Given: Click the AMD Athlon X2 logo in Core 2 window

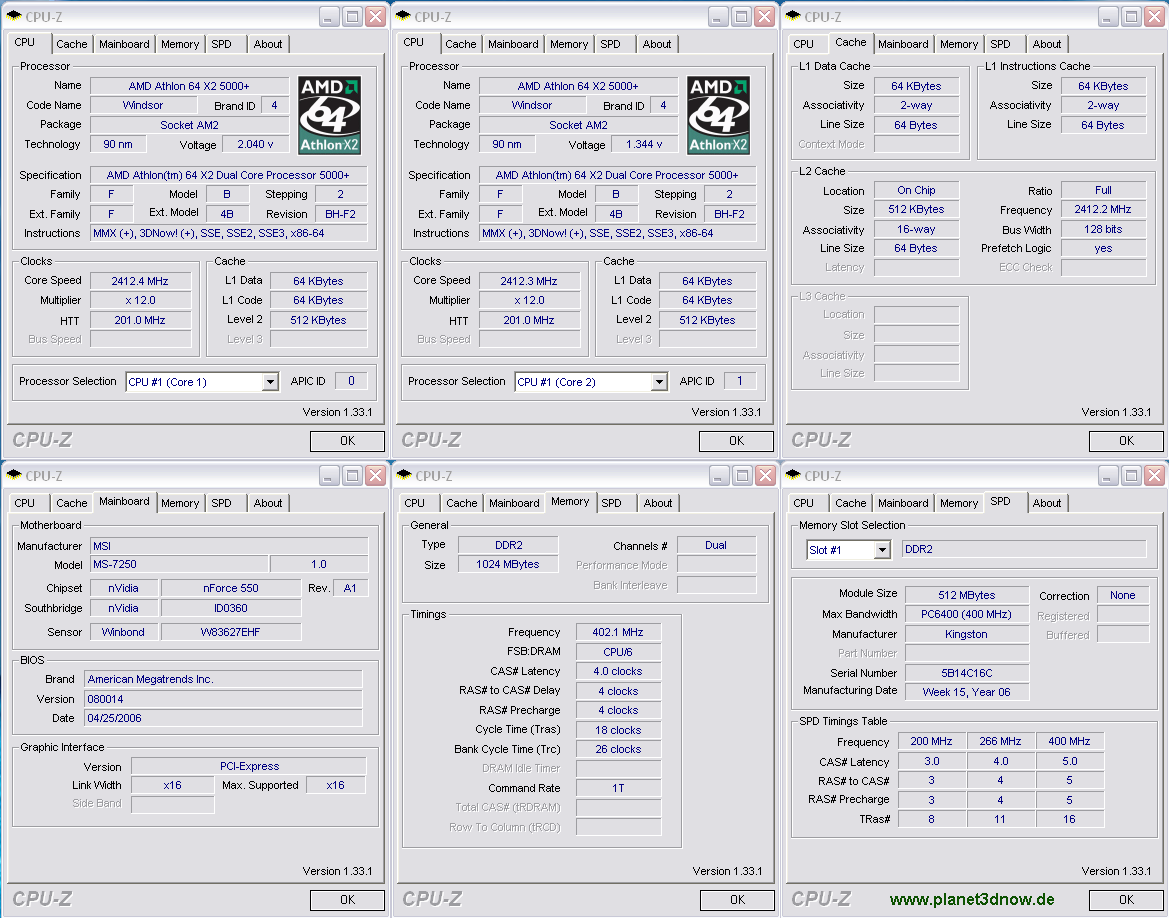Looking at the screenshot, I should [x=719, y=115].
